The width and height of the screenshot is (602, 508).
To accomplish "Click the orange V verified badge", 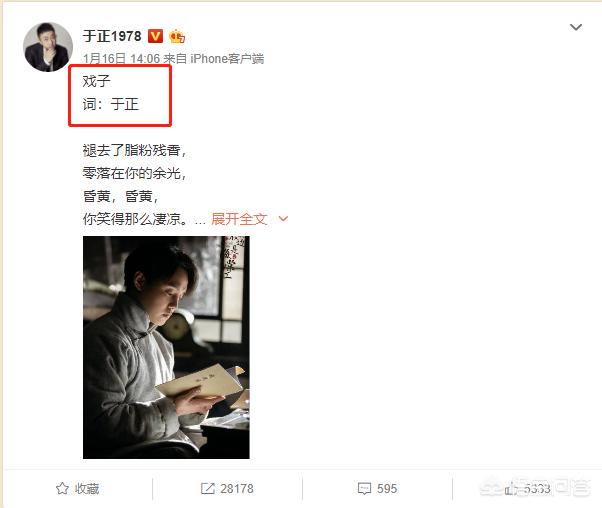I will tap(155, 36).
